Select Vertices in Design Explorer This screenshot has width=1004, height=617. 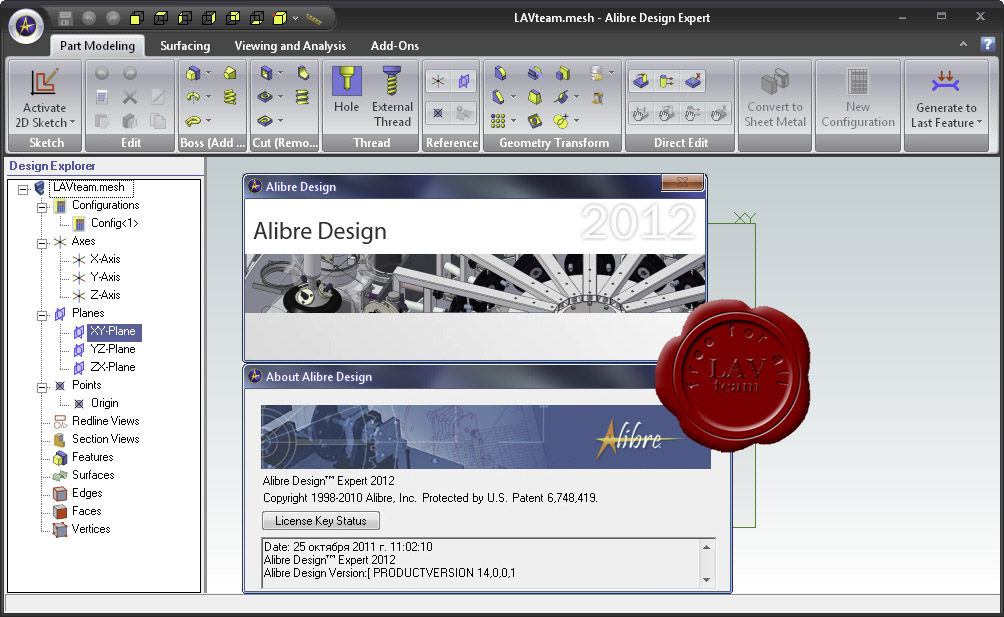pos(91,529)
